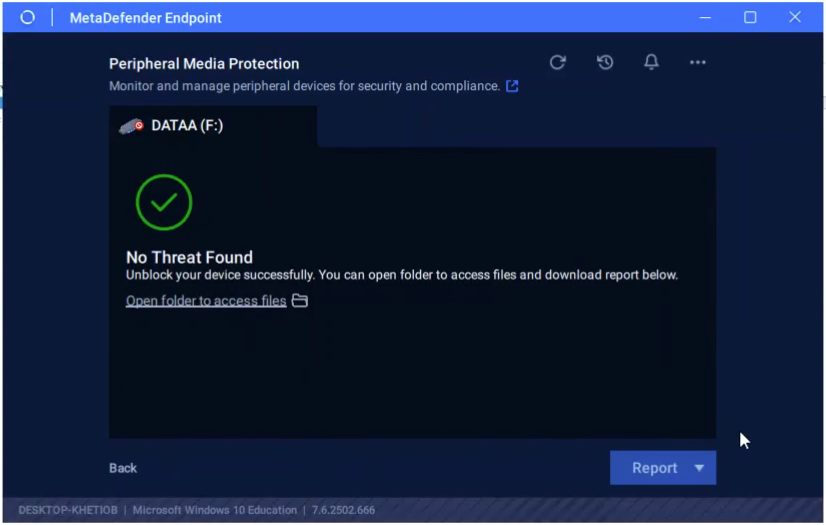Click the No Threat Found heading

189,257
